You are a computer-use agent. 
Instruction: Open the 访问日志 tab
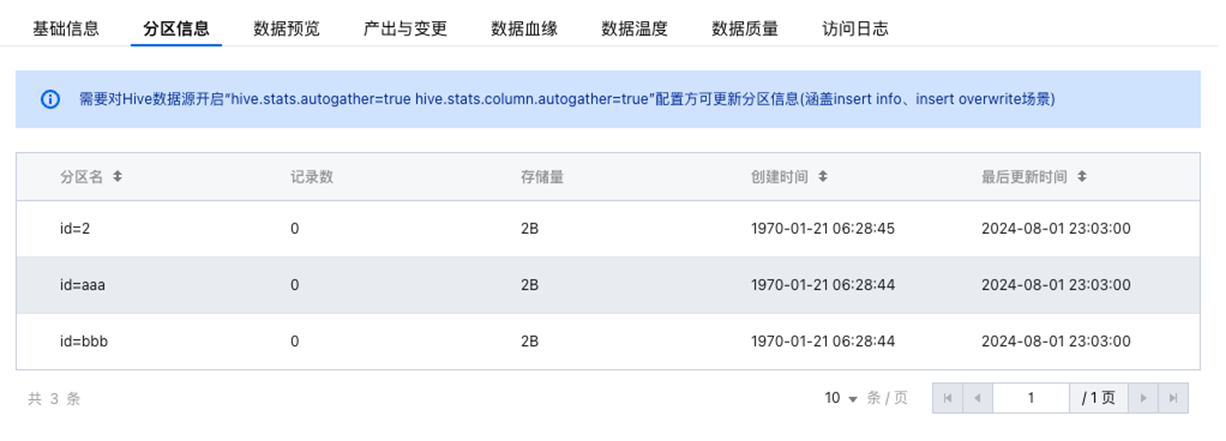(x=855, y=29)
